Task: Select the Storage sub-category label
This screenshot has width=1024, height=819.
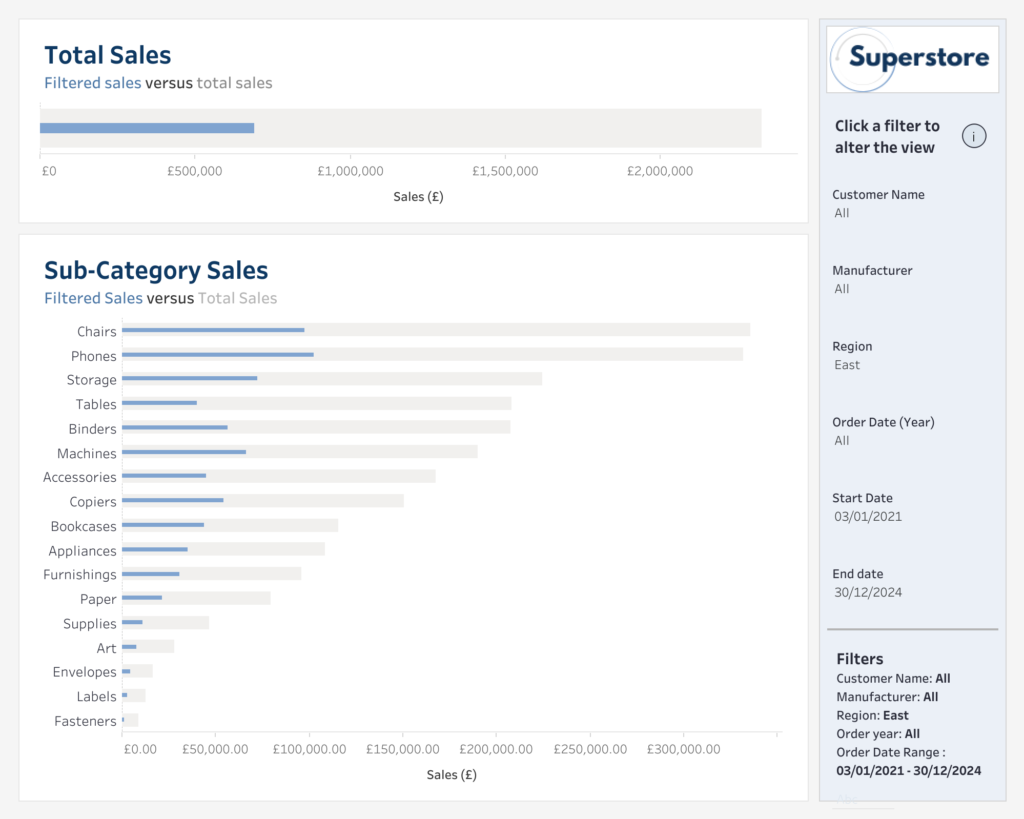Action: [92, 380]
